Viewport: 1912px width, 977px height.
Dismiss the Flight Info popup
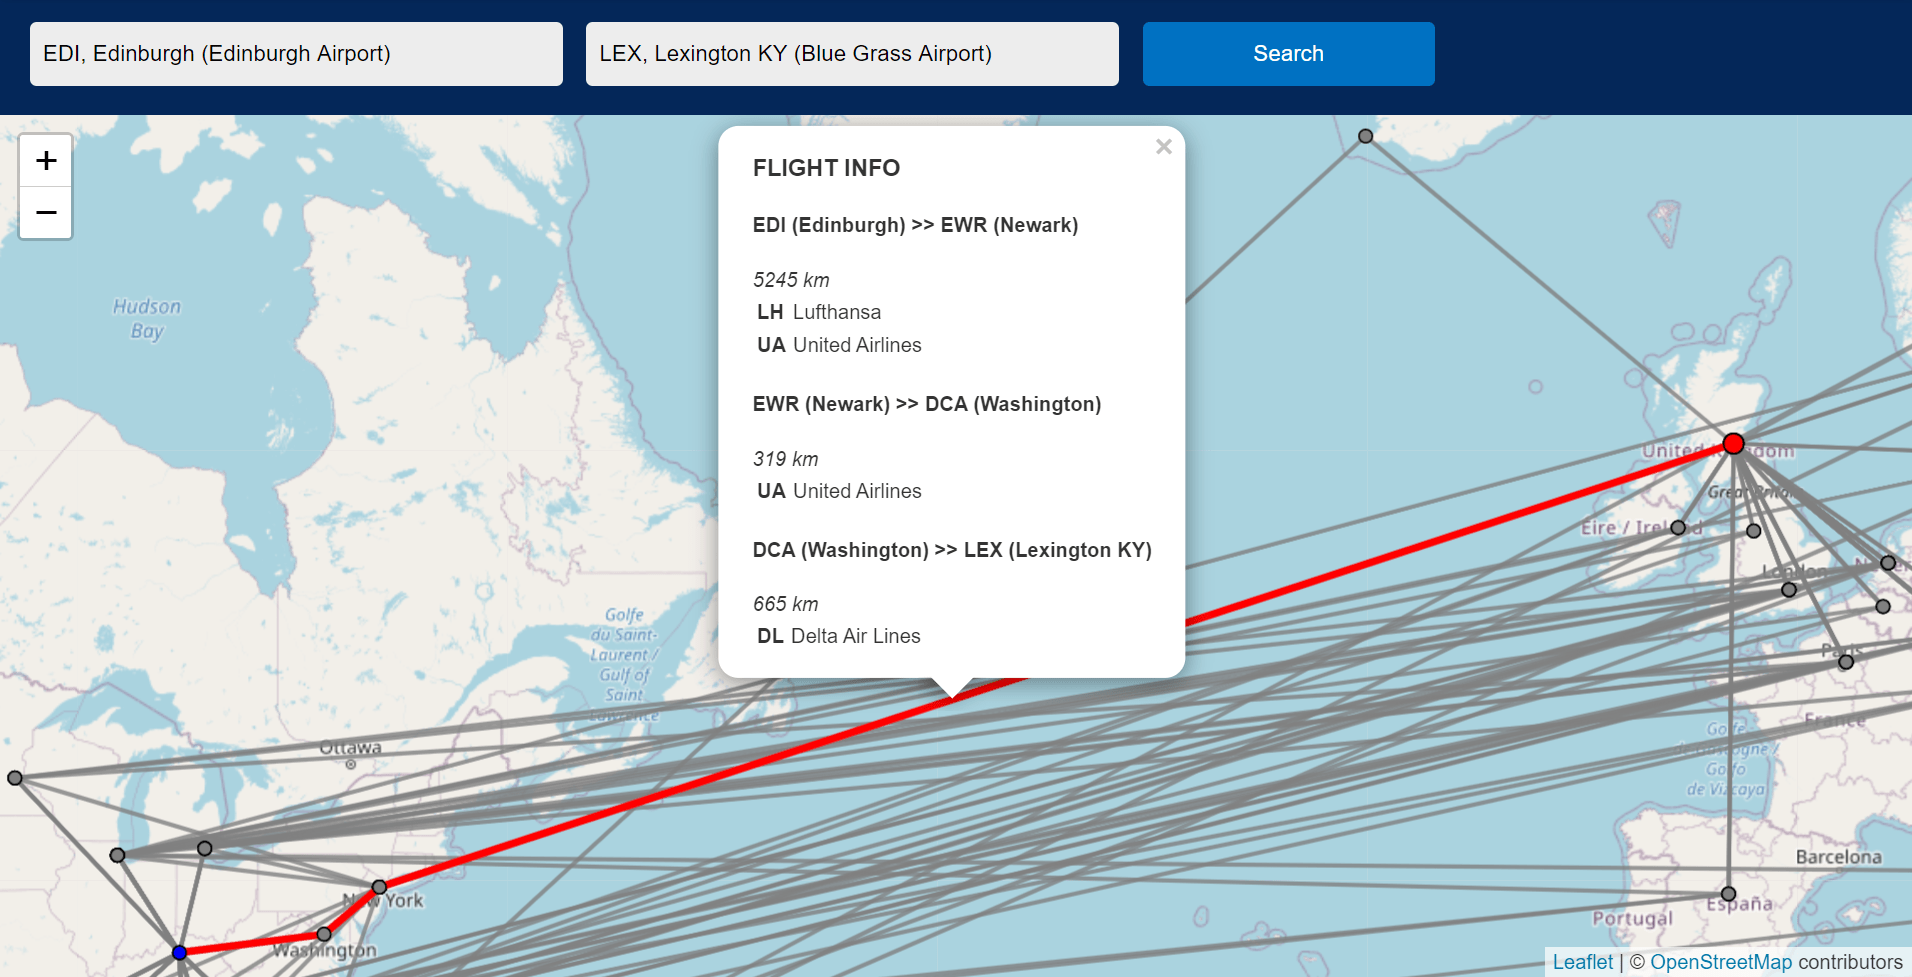1163,146
